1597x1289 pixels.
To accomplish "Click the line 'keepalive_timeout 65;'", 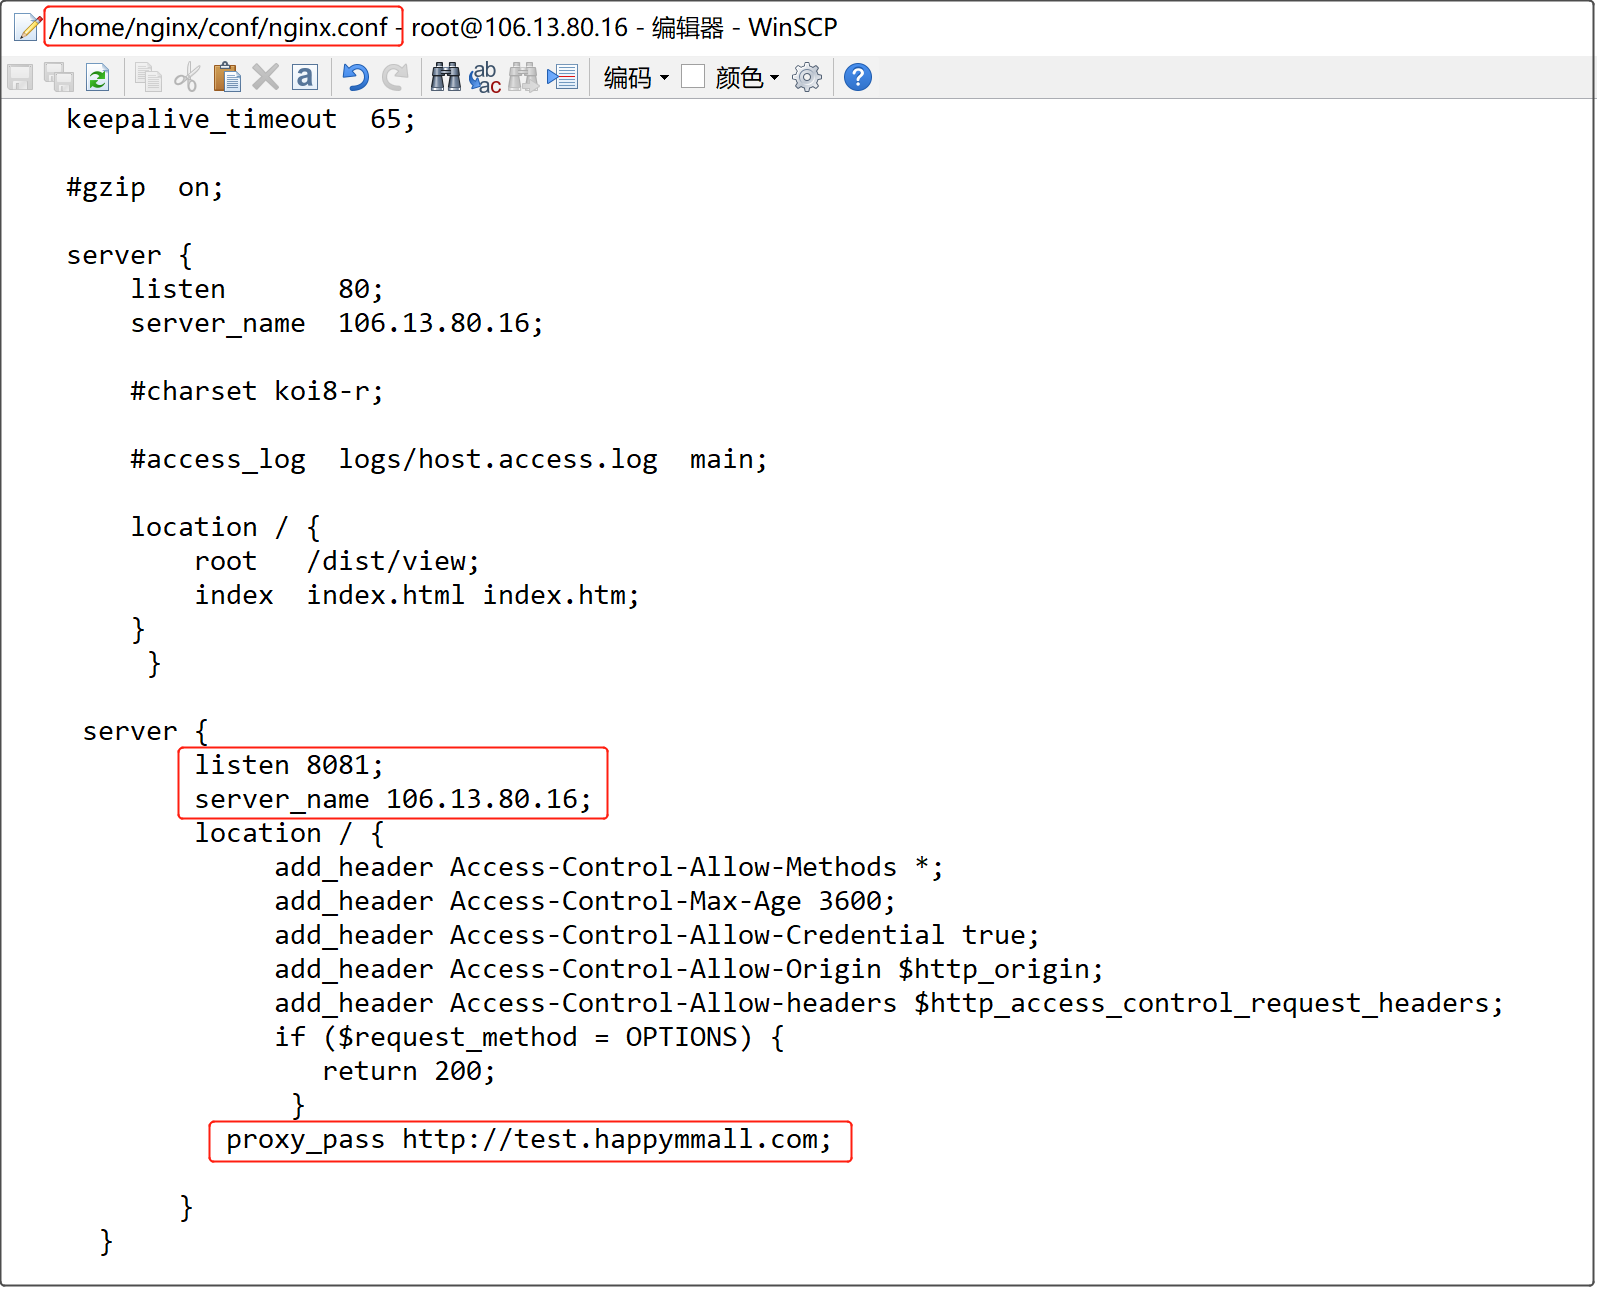I will 241,119.
